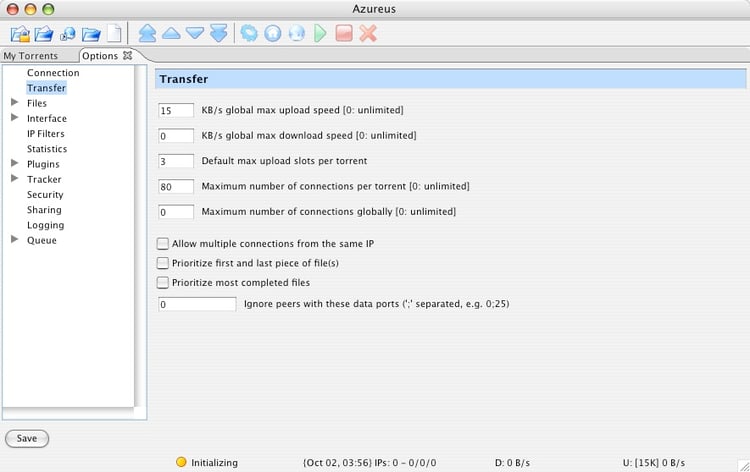
Task: Click the window resize grip corner
Action: pos(744,466)
